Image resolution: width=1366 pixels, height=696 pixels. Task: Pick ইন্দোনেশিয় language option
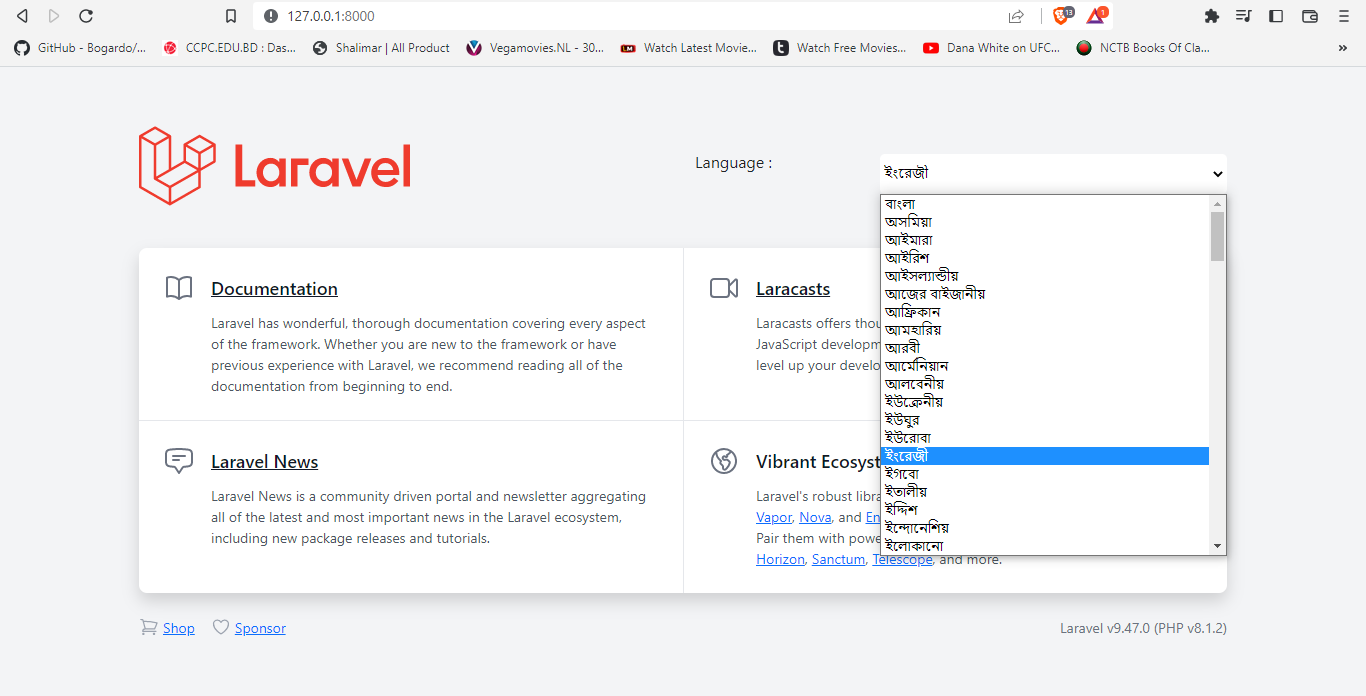tap(1045, 528)
